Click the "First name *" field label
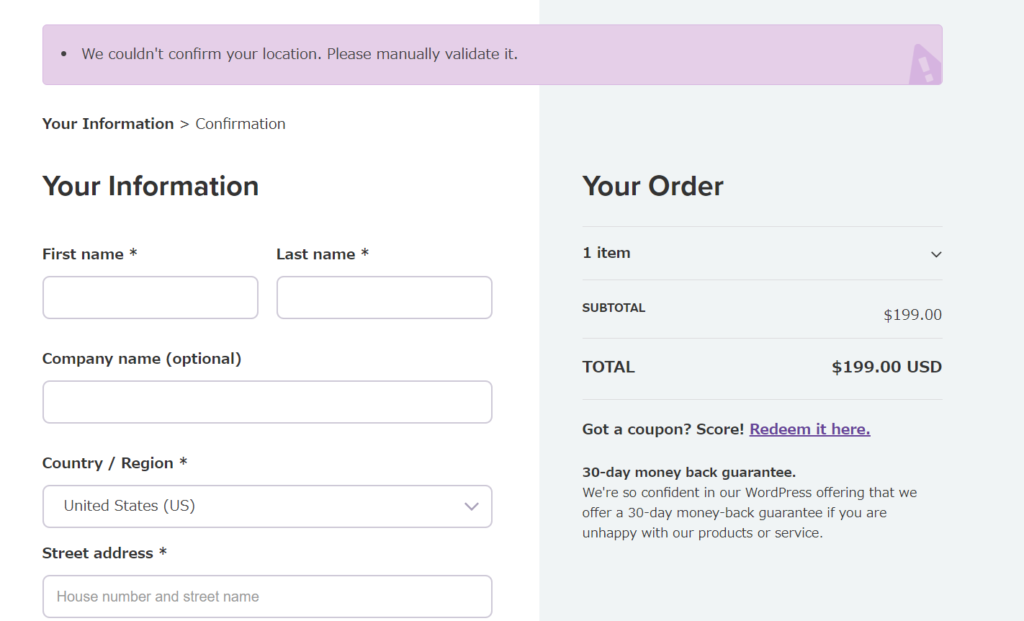The width and height of the screenshot is (1024, 621). [89, 254]
